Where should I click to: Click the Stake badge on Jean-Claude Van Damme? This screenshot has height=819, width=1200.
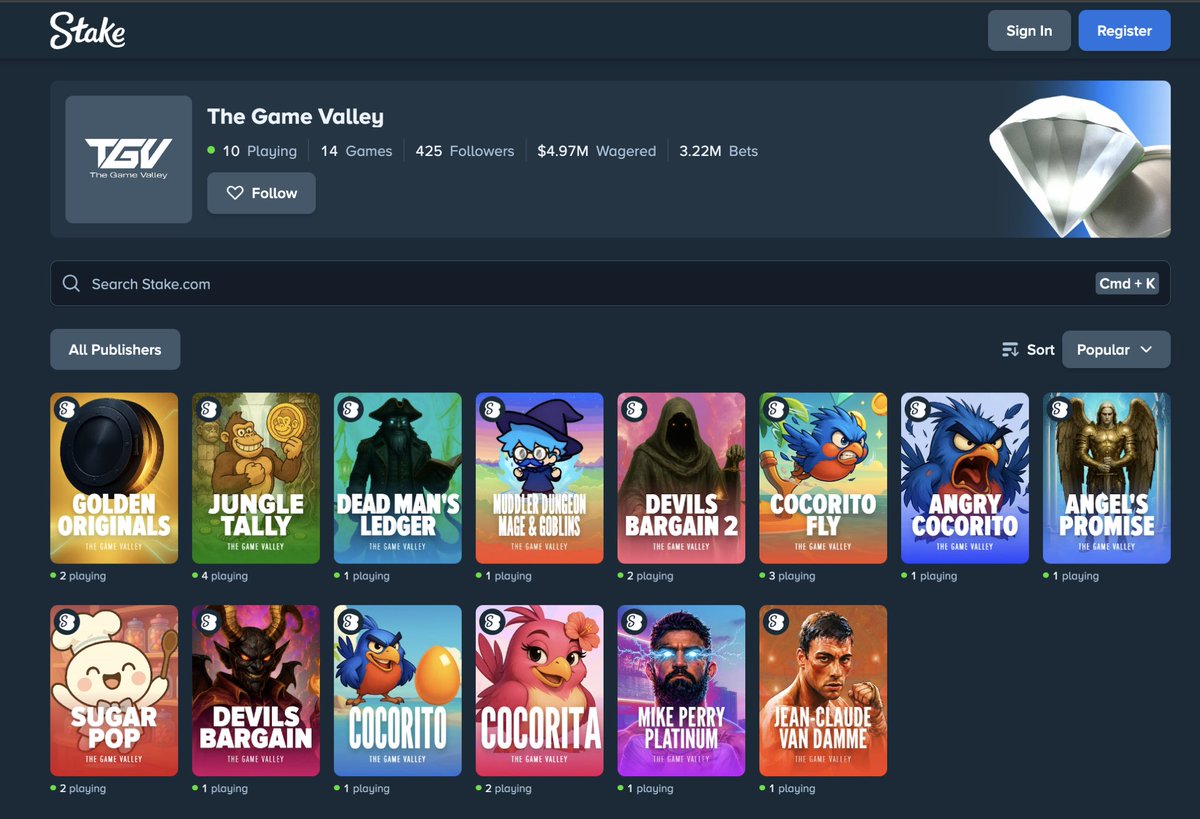tap(777, 622)
